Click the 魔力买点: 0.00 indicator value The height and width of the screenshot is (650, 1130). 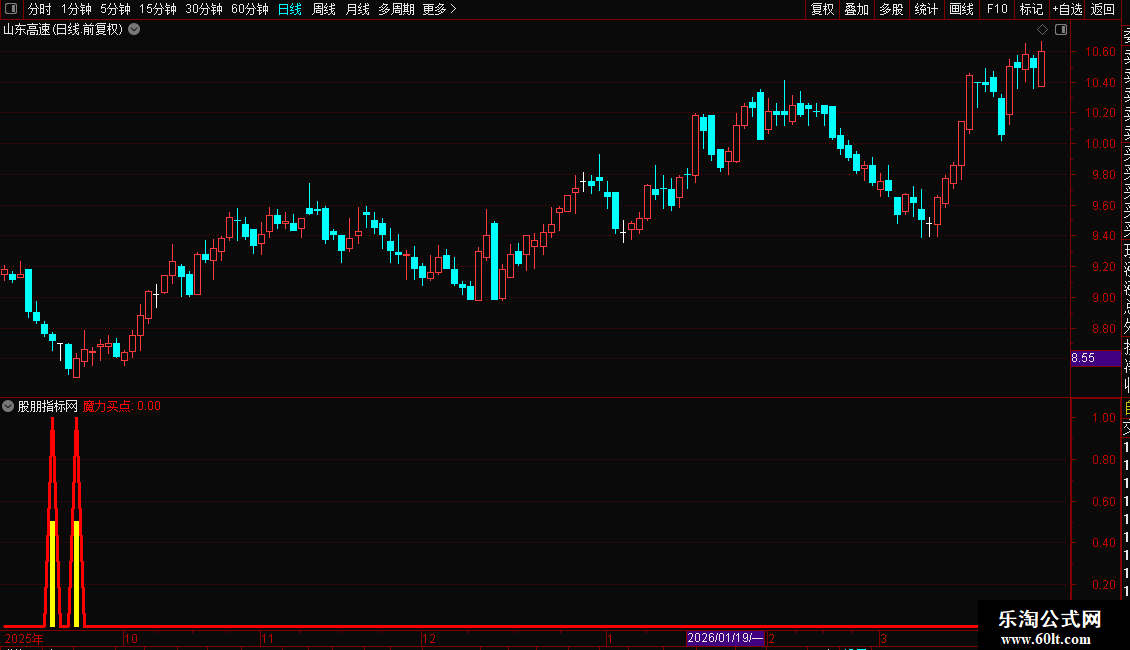click(122, 406)
